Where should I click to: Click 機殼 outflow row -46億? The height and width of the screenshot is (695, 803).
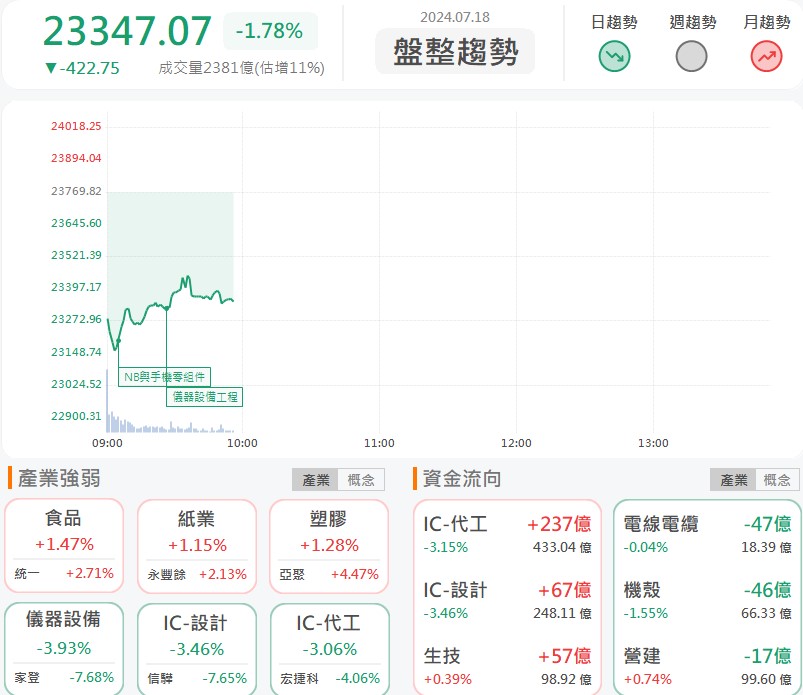pyautogui.click(x=707, y=600)
